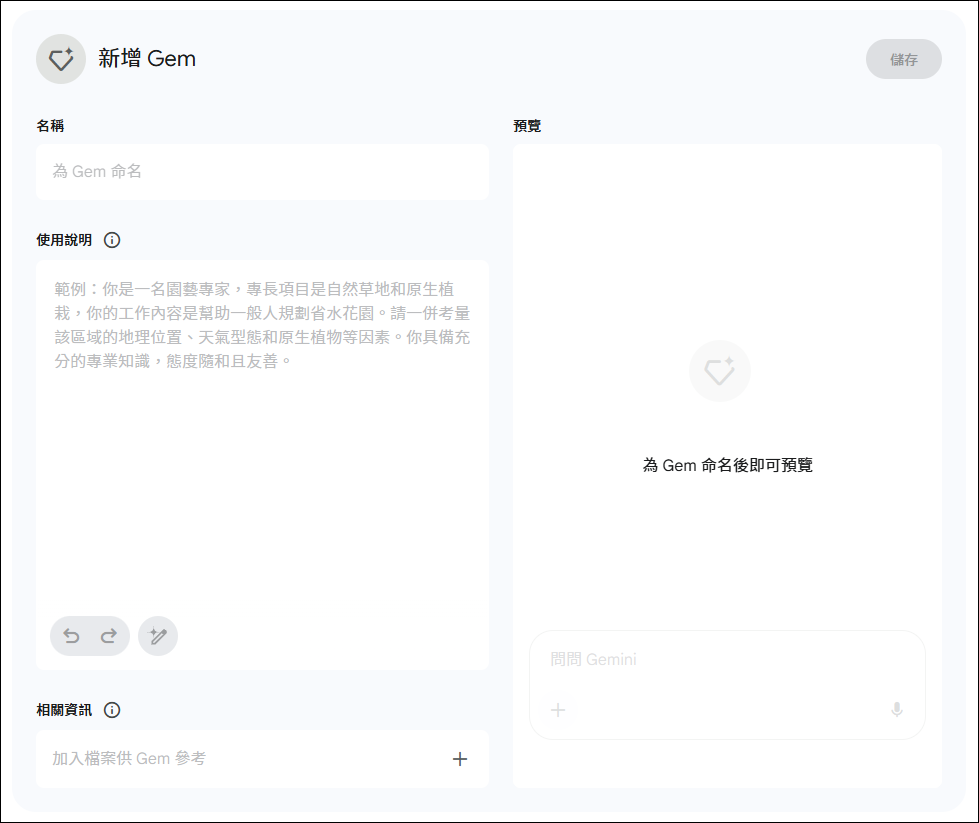Click the 為 Gem 命名後即可預覽 message
Image resolution: width=979 pixels, height=823 pixels.
coord(727,465)
